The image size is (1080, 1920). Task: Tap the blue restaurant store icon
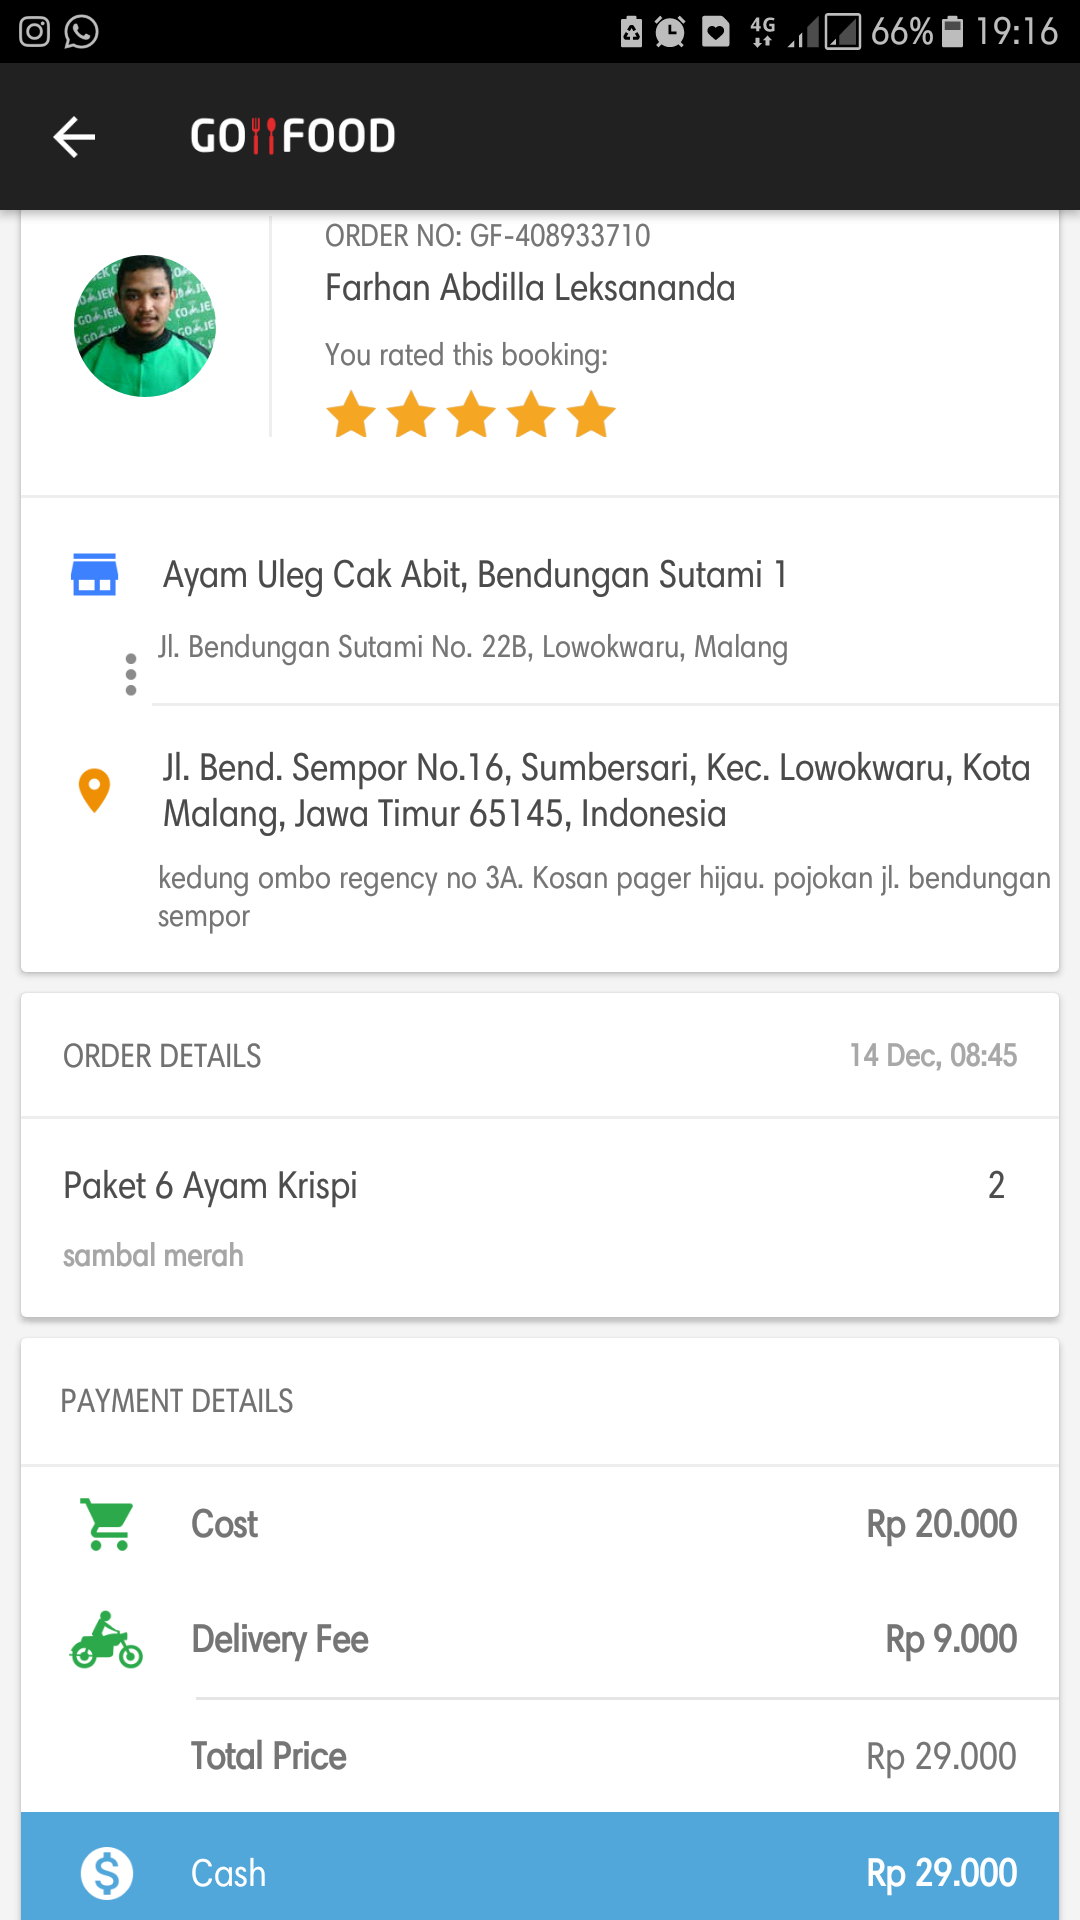95,575
